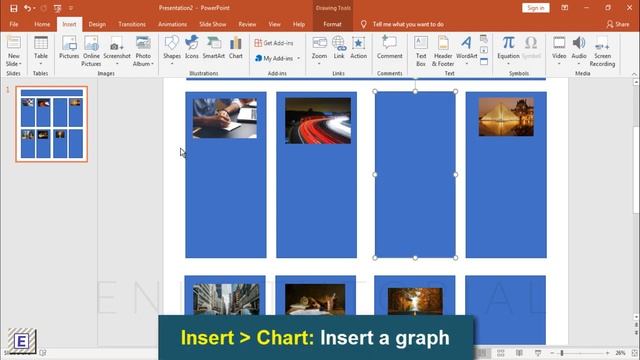Click My Add-ins button
The image size is (640, 360).
[x=273, y=58]
